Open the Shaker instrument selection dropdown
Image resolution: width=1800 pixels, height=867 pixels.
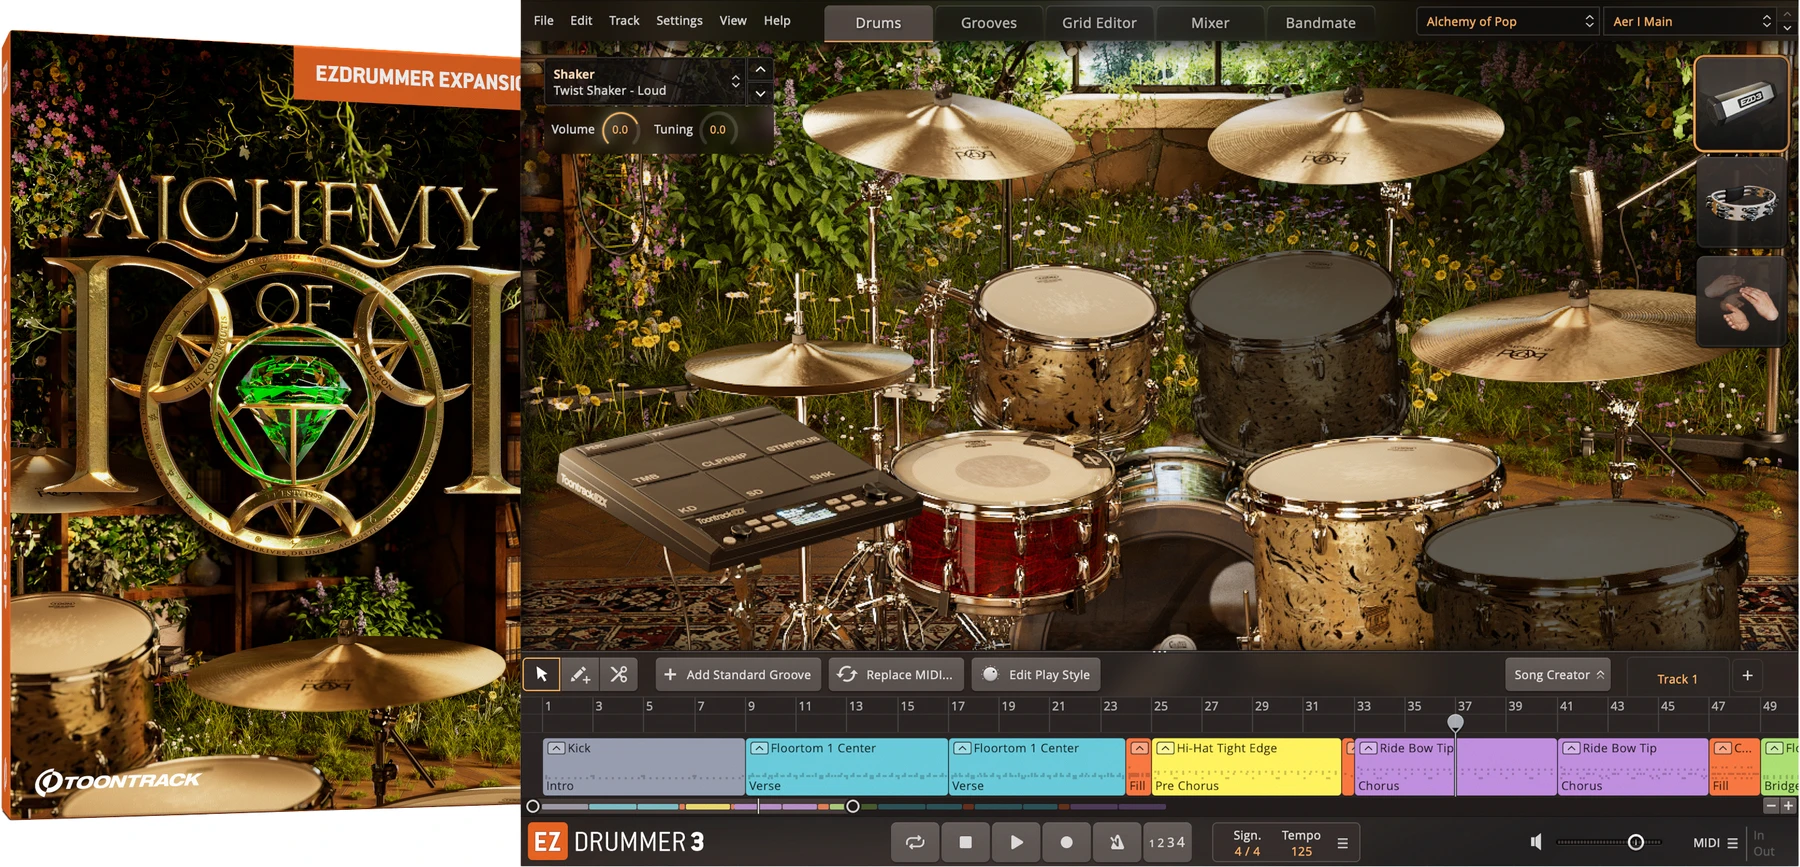(646, 82)
